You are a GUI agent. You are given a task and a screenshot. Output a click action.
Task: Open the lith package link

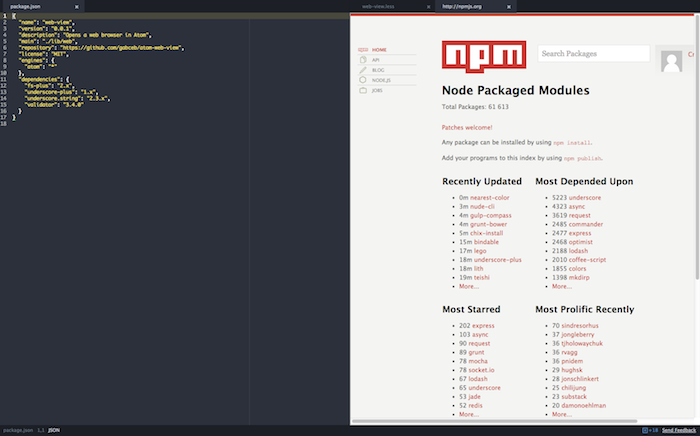pyautogui.click(x=479, y=269)
